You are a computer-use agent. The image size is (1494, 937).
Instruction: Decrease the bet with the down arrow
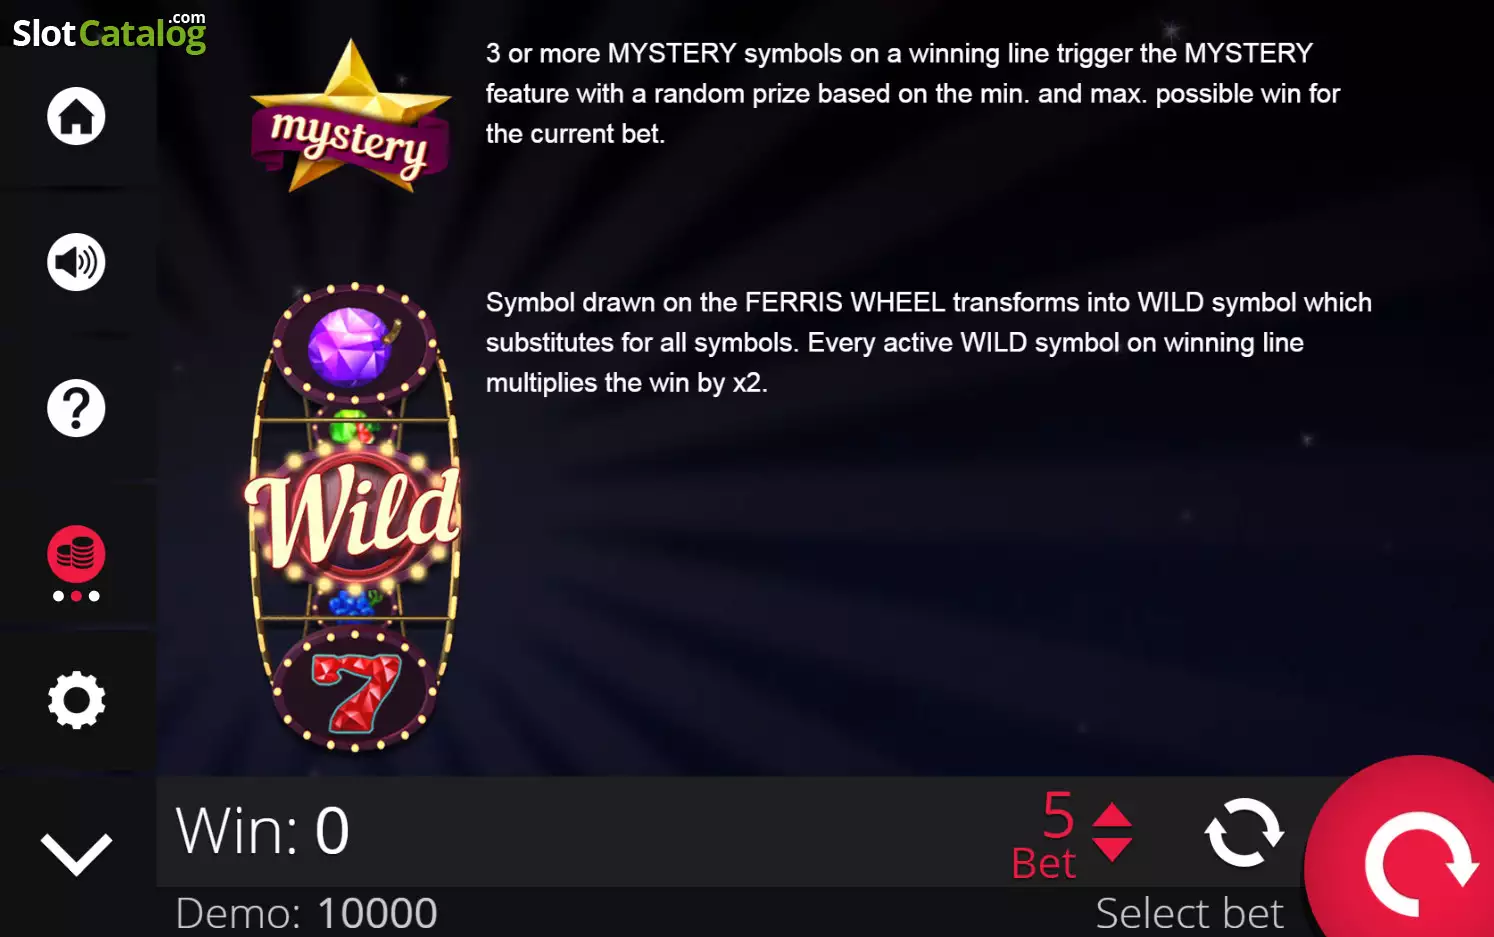pos(1112,850)
